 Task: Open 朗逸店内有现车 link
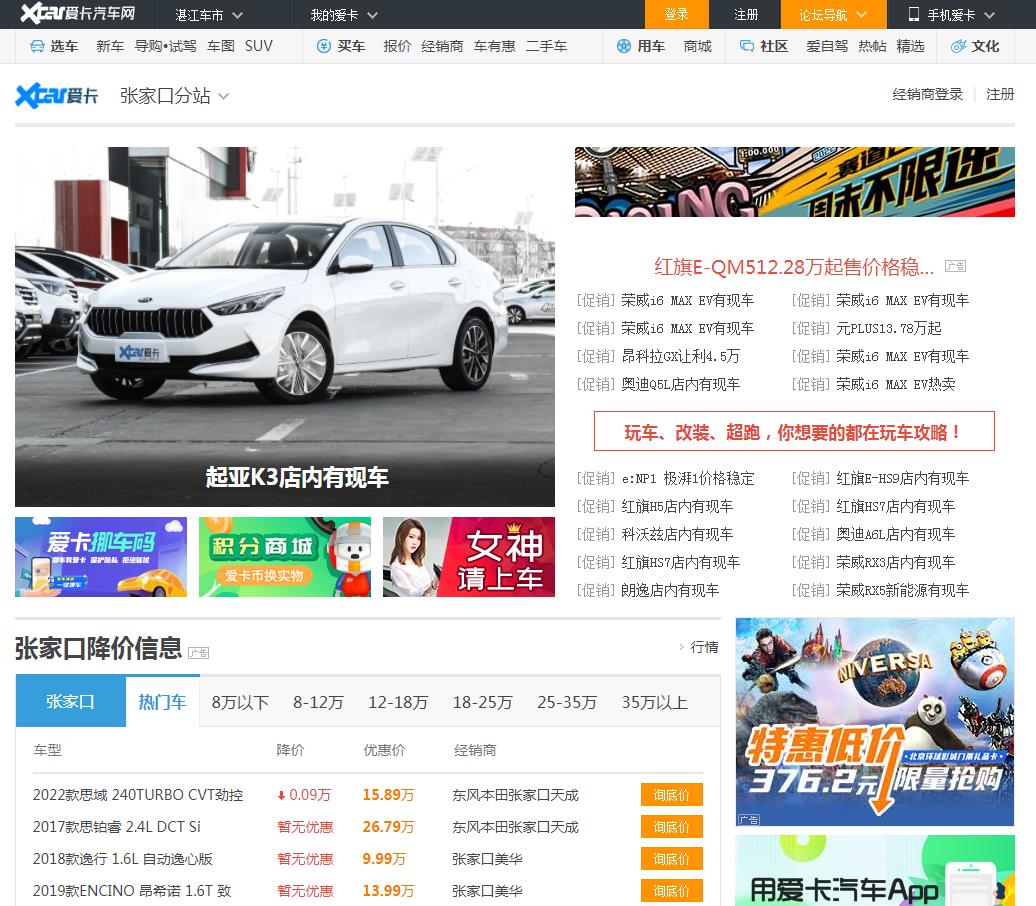coord(670,590)
